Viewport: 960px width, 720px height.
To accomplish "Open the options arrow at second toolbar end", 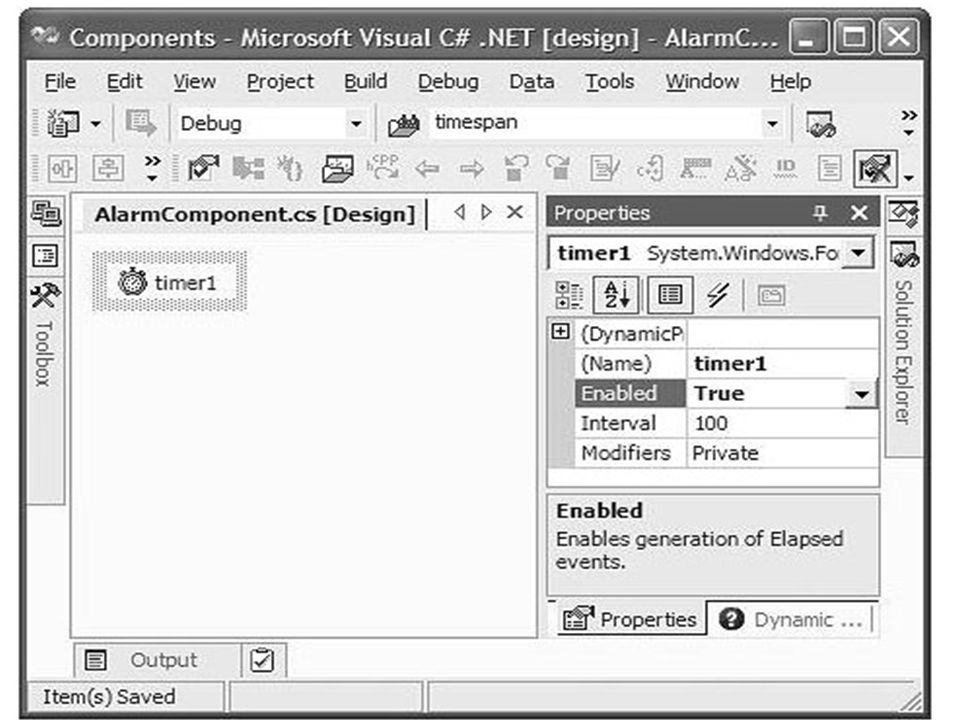I will click(x=909, y=178).
